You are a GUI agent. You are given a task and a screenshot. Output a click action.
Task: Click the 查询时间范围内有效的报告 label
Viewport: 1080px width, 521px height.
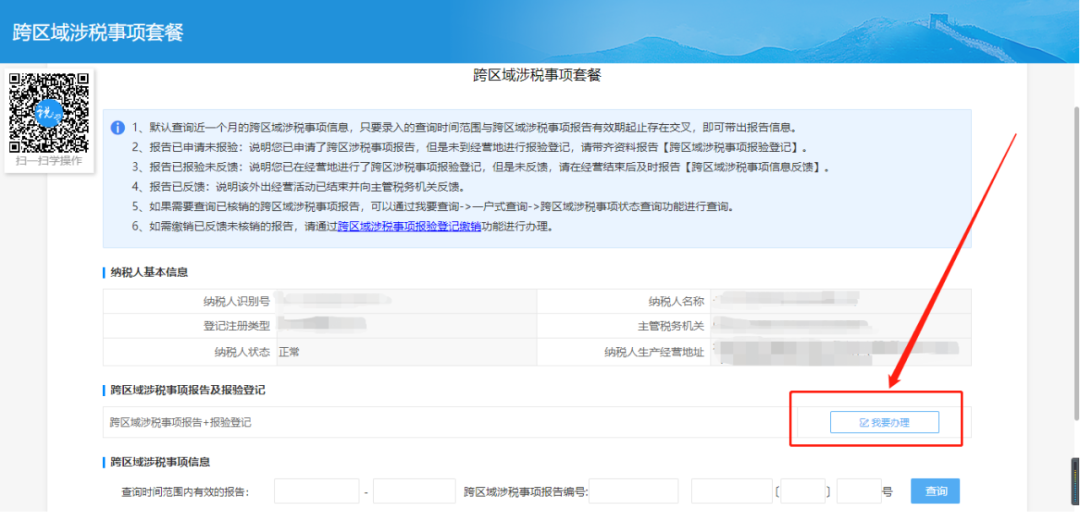tap(185, 492)
